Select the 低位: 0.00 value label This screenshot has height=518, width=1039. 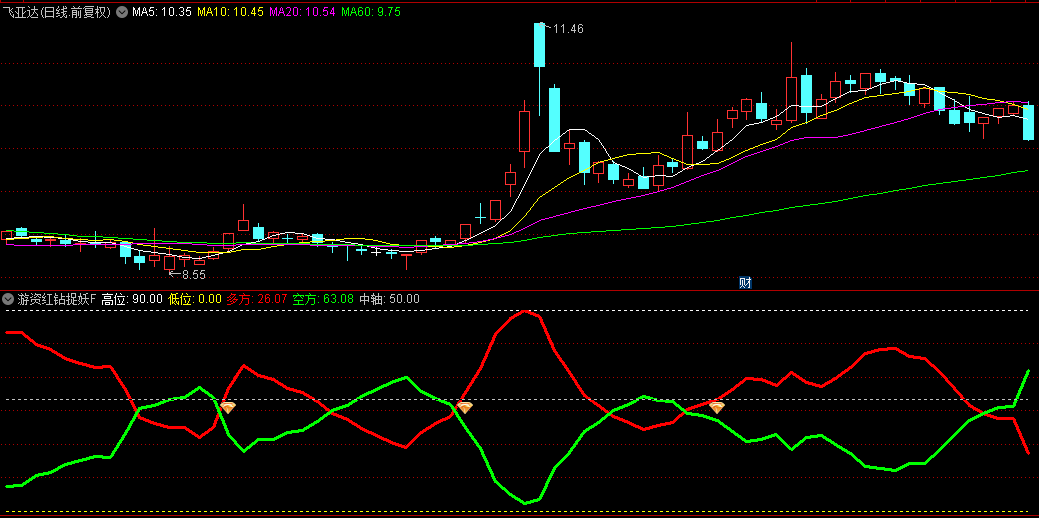195,299
